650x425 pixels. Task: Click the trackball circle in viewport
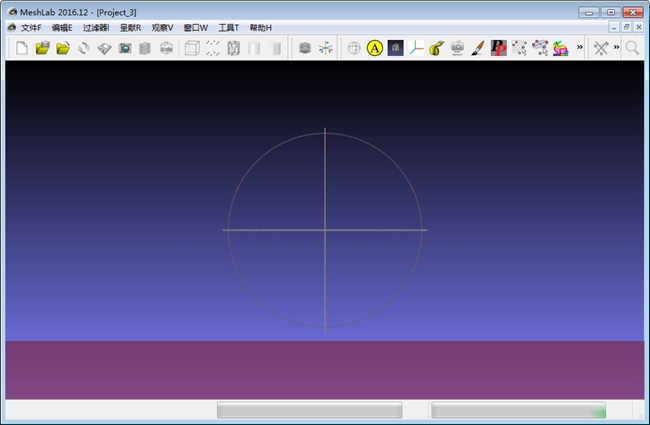click(325, 230)
